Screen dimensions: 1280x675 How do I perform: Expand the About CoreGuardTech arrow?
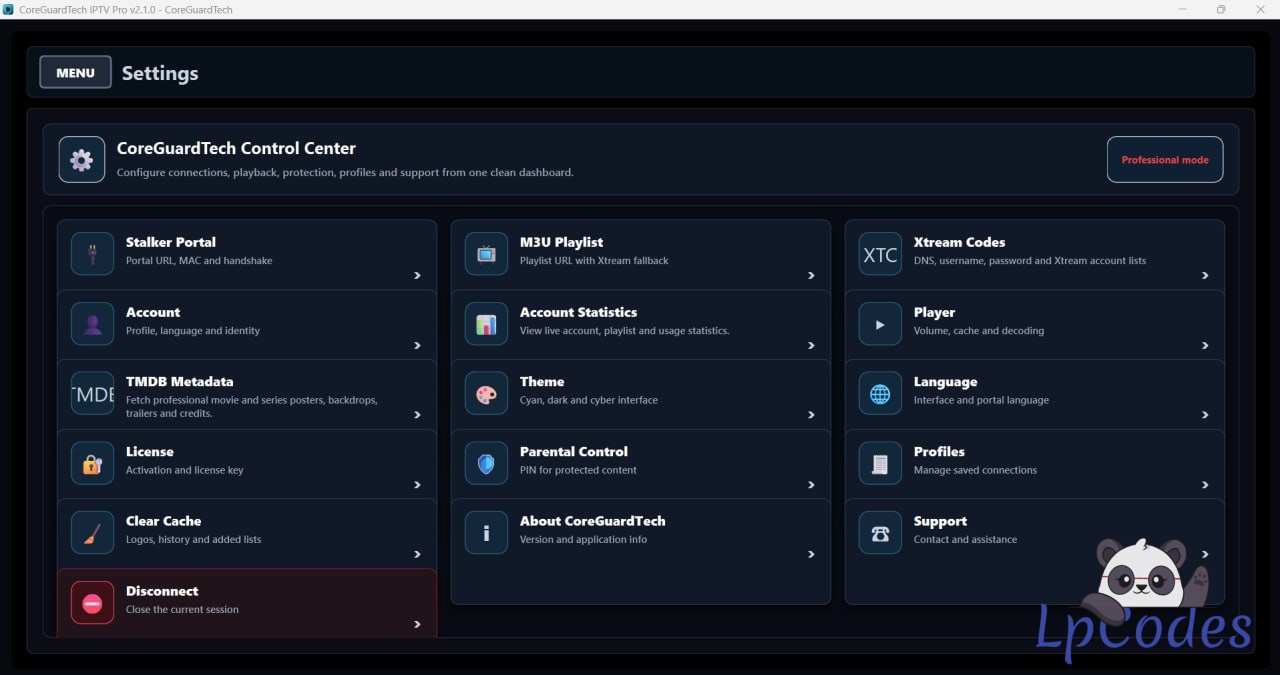pyautogui.click(x=811, y=554)
